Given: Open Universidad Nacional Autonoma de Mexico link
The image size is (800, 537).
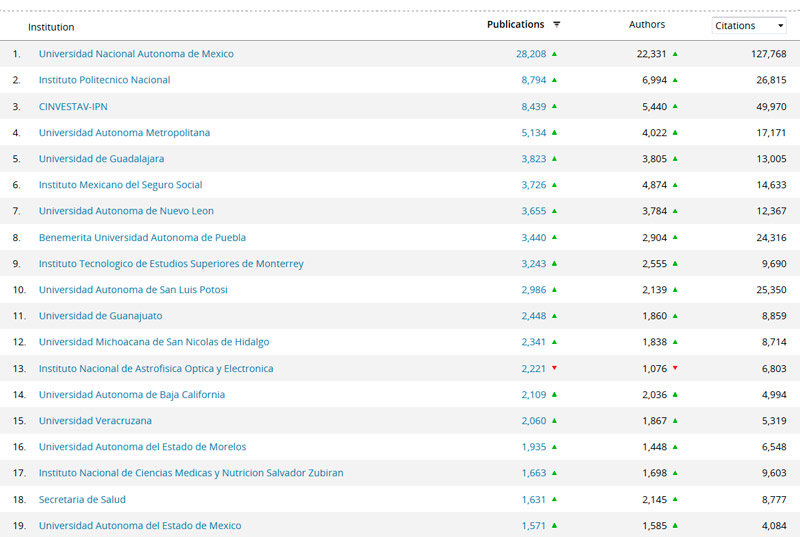Looking at the screenshot, I should 136,54.
